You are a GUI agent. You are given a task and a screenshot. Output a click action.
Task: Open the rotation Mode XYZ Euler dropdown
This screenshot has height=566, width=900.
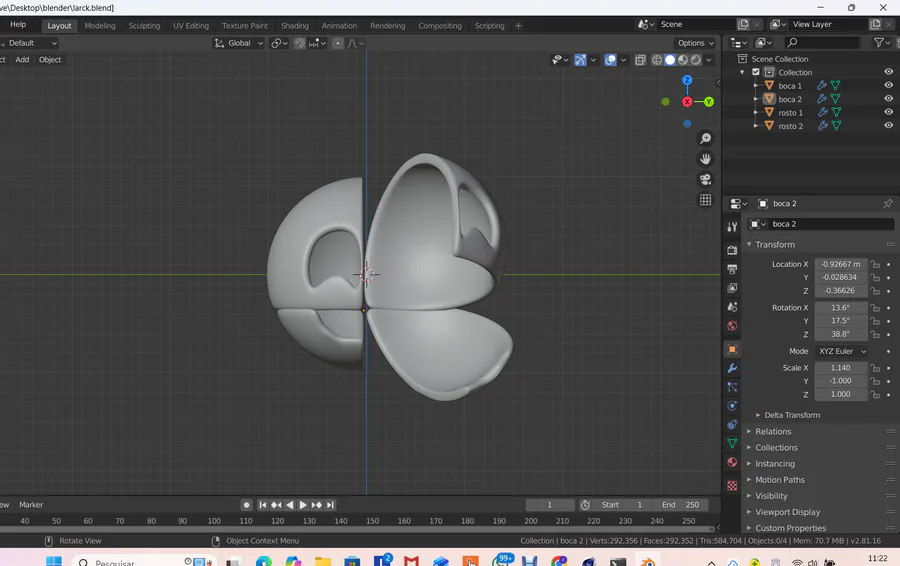842,351
